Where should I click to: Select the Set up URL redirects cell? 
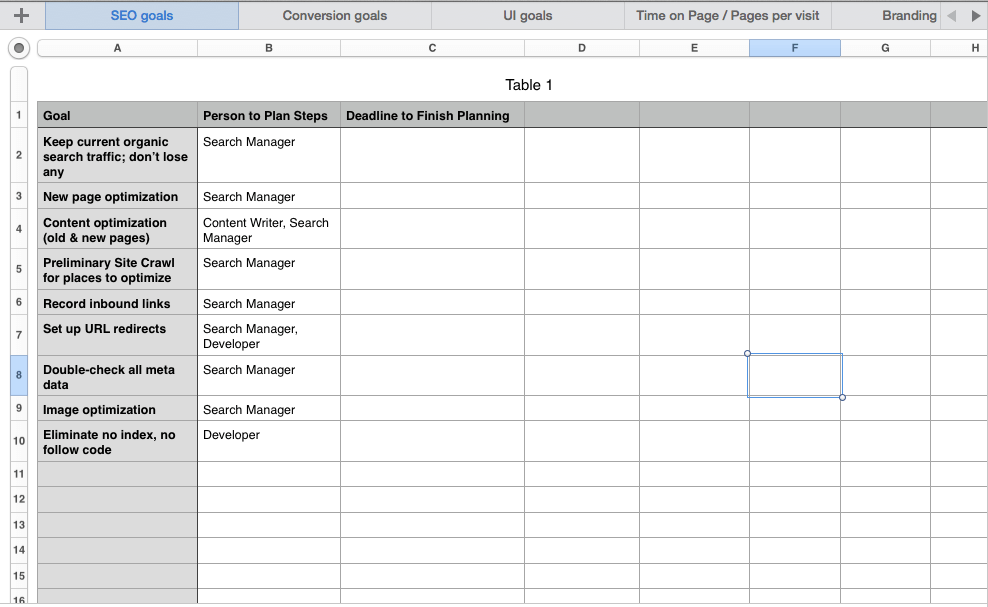[x=117, y=335]
